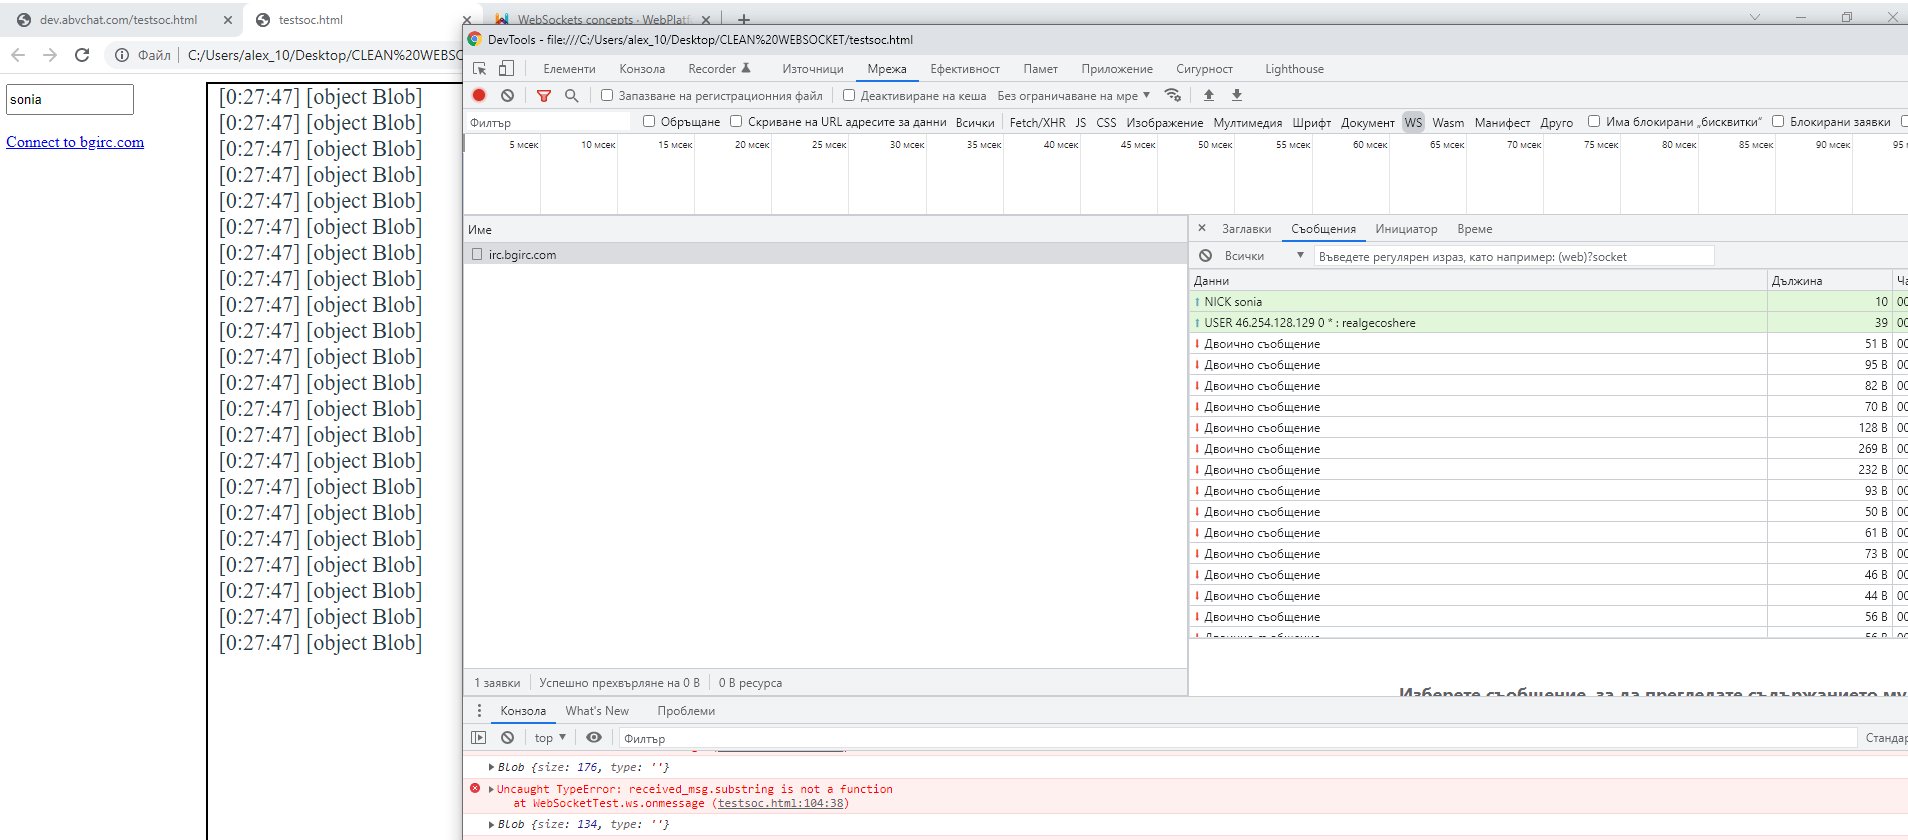Image resolution: width=1908 pixels, height=840 pixels.
Task: Reload the testsoc.html page
Action: tap(82, 55)
